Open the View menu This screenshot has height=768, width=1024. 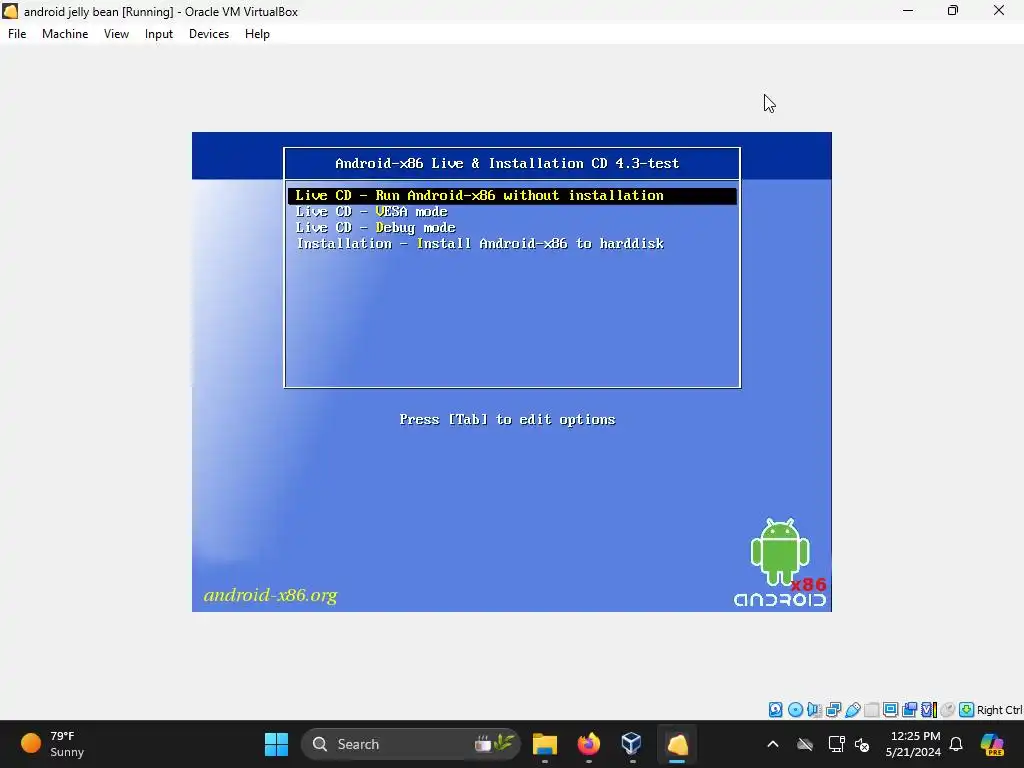coord(116,34)
